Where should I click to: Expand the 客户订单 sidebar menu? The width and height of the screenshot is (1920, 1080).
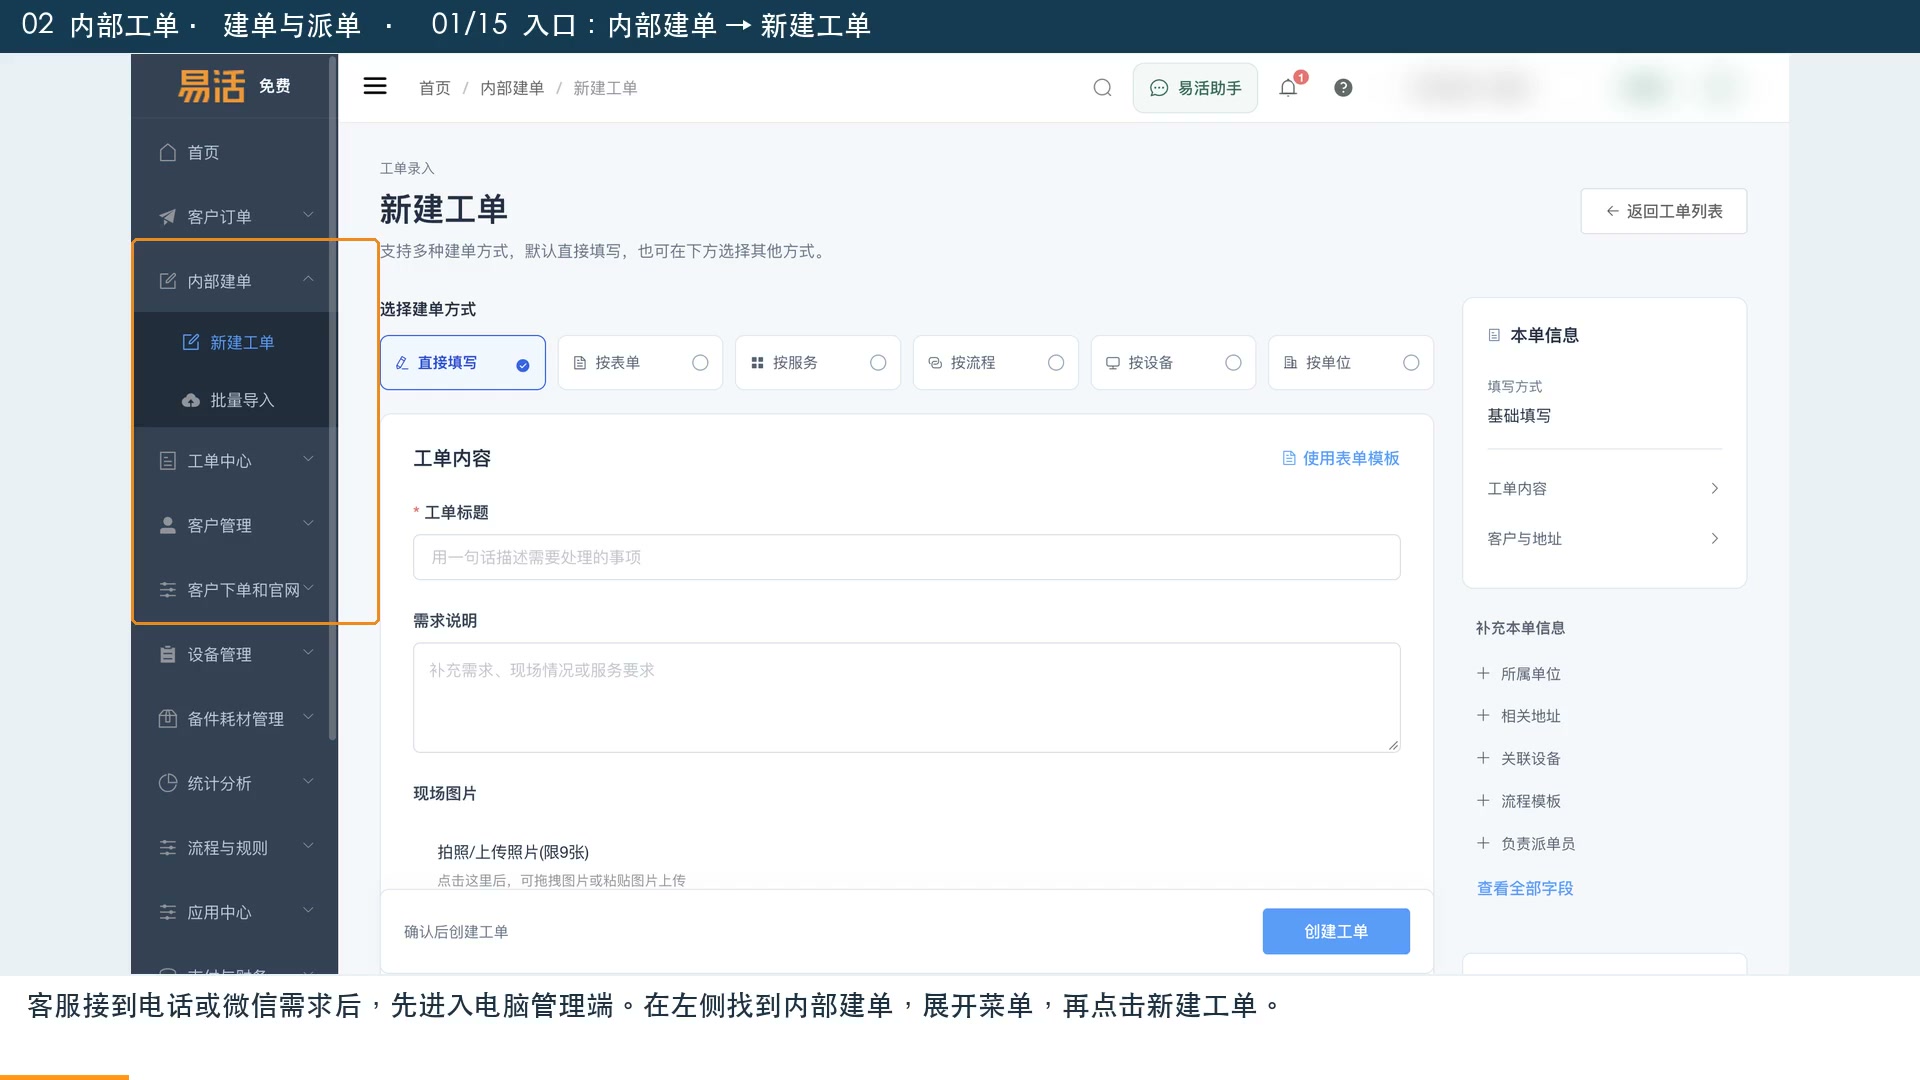236,217
